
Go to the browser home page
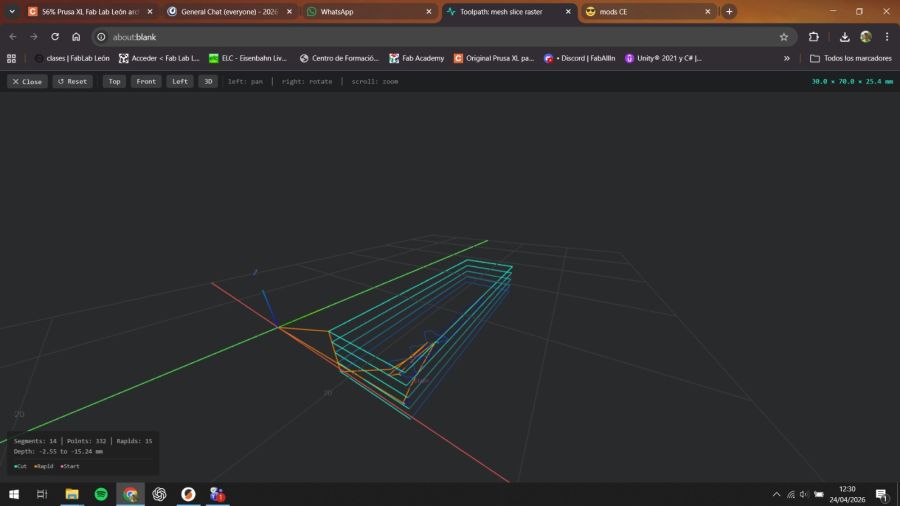click(x=76, y=37)
